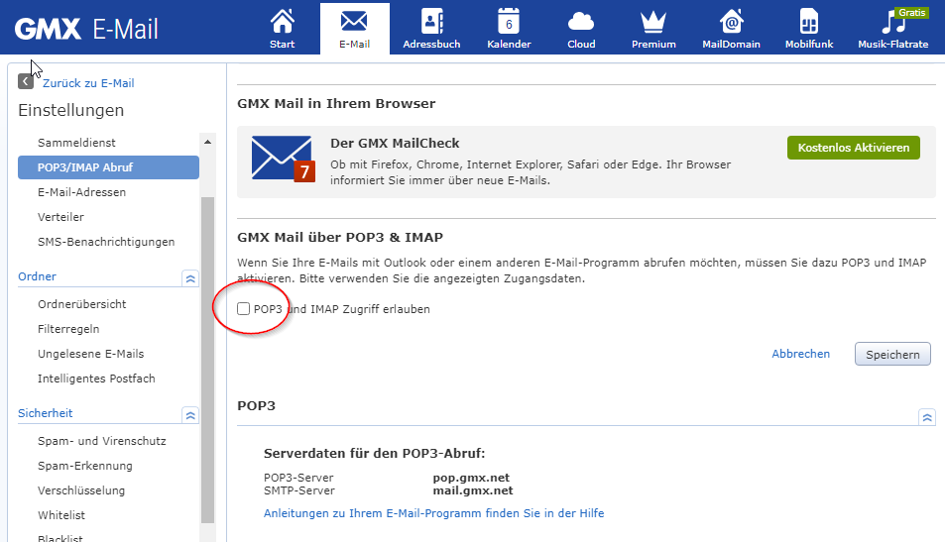
Task: Click the Der GMX MailCheck title
Action: point(395,143)
